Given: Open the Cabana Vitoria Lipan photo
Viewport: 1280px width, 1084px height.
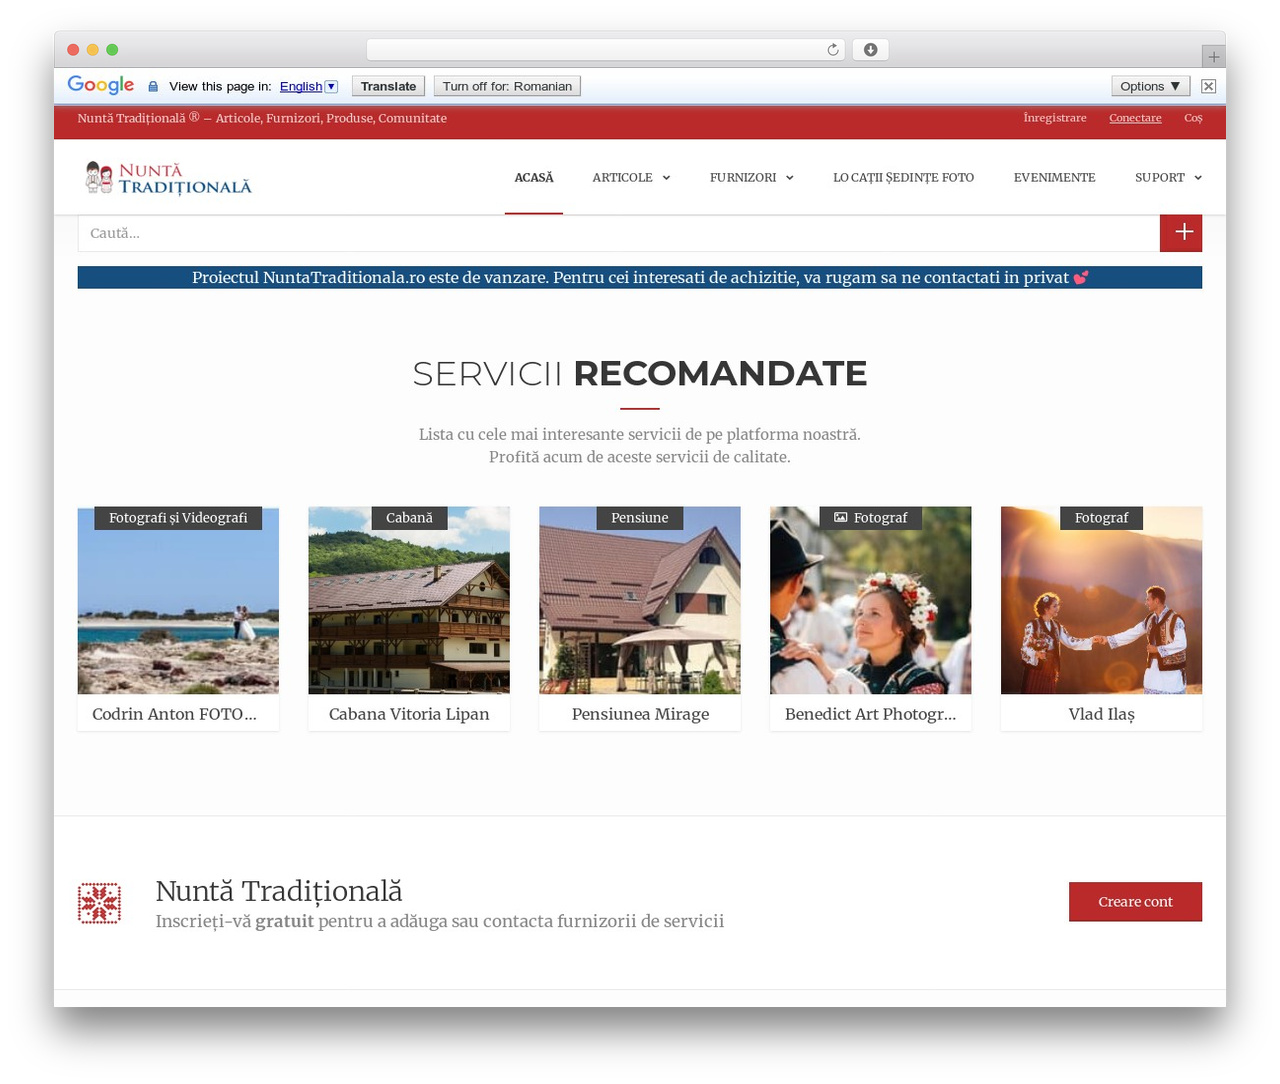Looking at the screenshot, I should 409,600.
